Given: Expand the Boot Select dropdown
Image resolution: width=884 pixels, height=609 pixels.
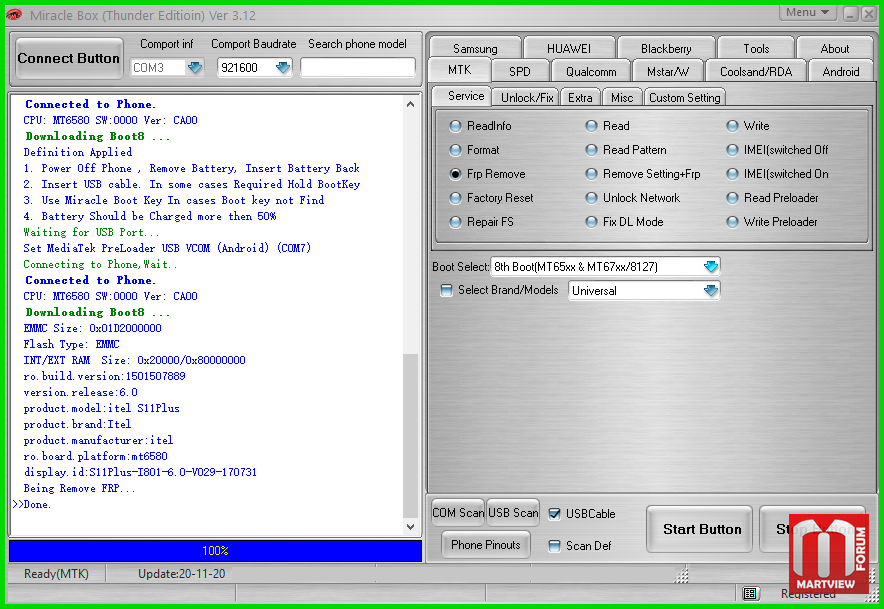Looking at the screenshot, I should point(711,267).
